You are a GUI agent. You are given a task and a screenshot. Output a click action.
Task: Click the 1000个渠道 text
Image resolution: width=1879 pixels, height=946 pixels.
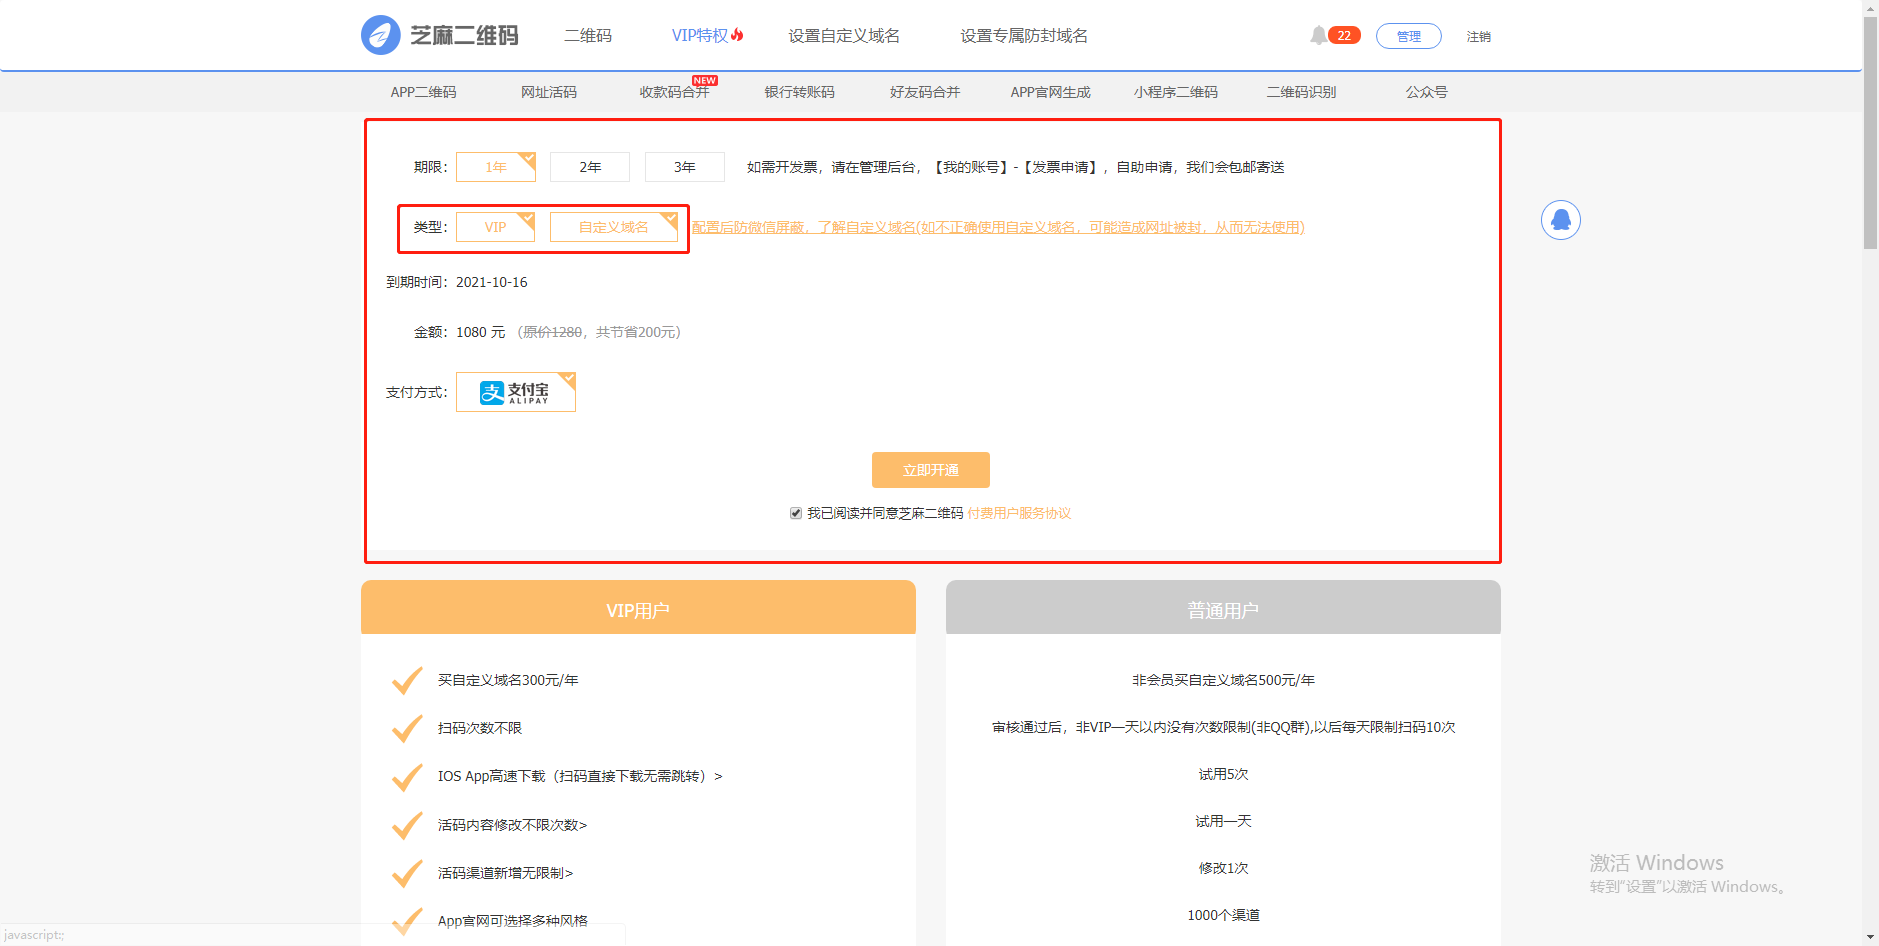click(x=1223, y=915)
